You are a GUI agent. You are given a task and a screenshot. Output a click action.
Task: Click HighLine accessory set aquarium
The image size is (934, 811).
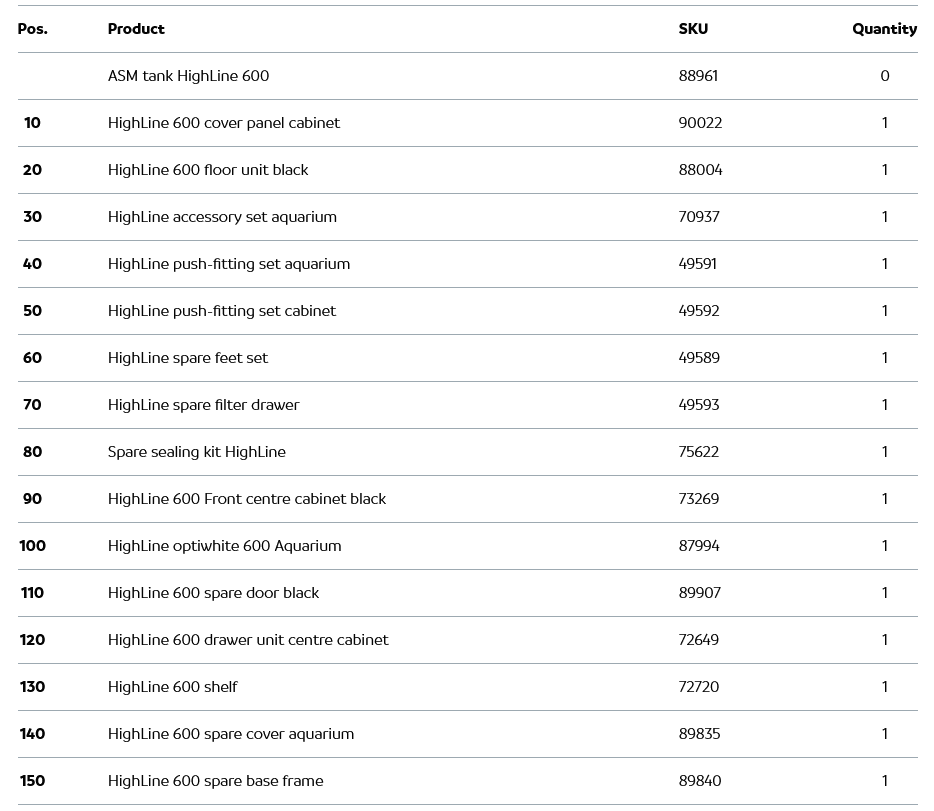click(x=222, y=217)
